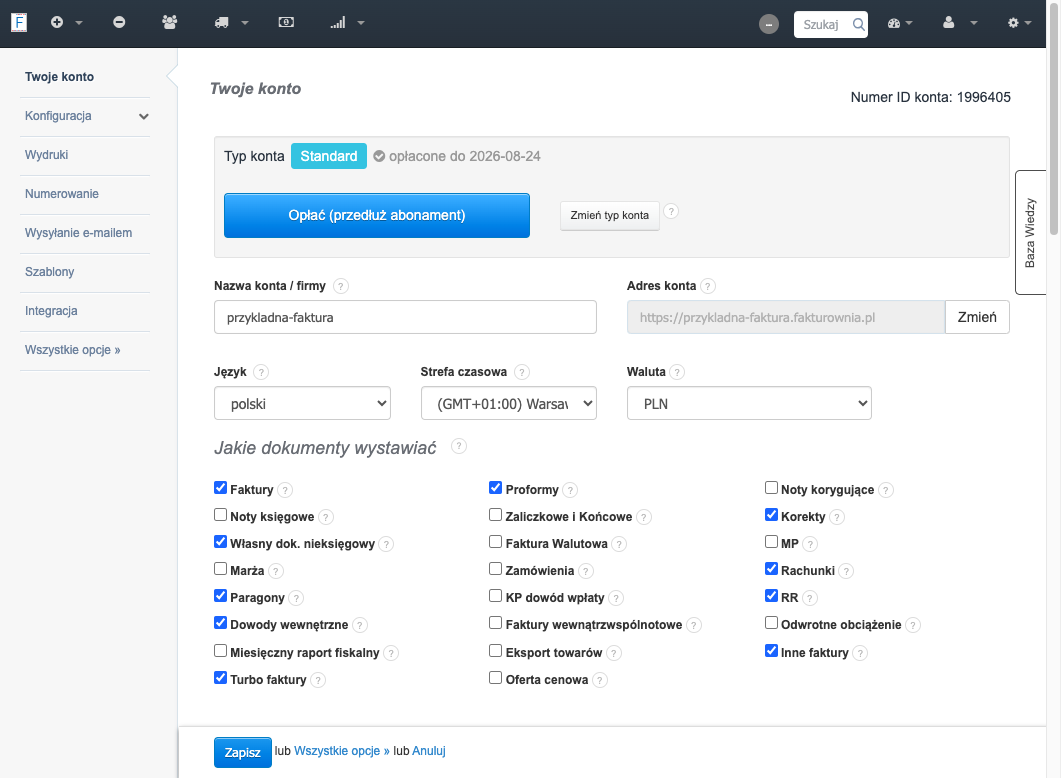Open the truck warehouse icon menu
Viewport: 1061px width, 778px height.
(x=222, y=23)
